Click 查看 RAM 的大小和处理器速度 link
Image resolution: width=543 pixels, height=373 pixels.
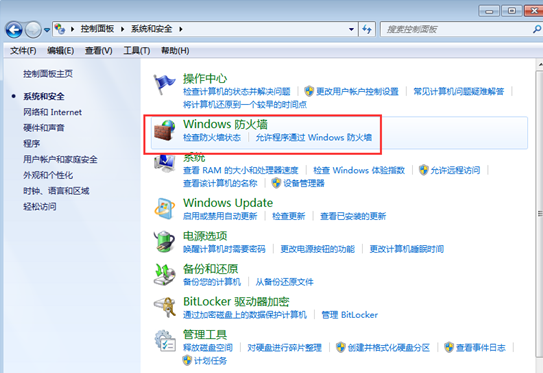[240, 170]
